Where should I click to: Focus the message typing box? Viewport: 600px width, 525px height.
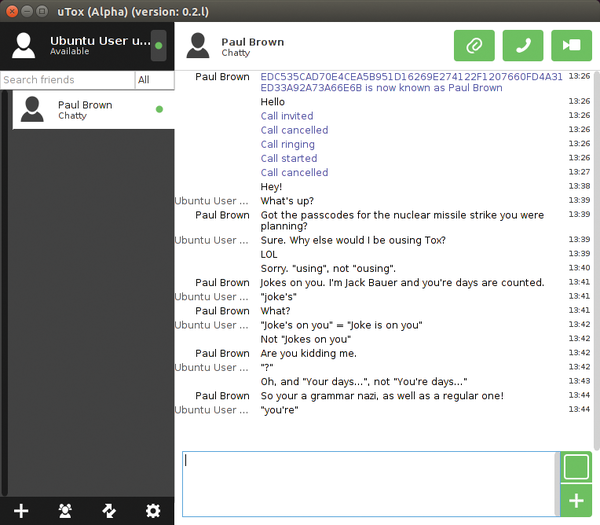(x=367, y=484)
